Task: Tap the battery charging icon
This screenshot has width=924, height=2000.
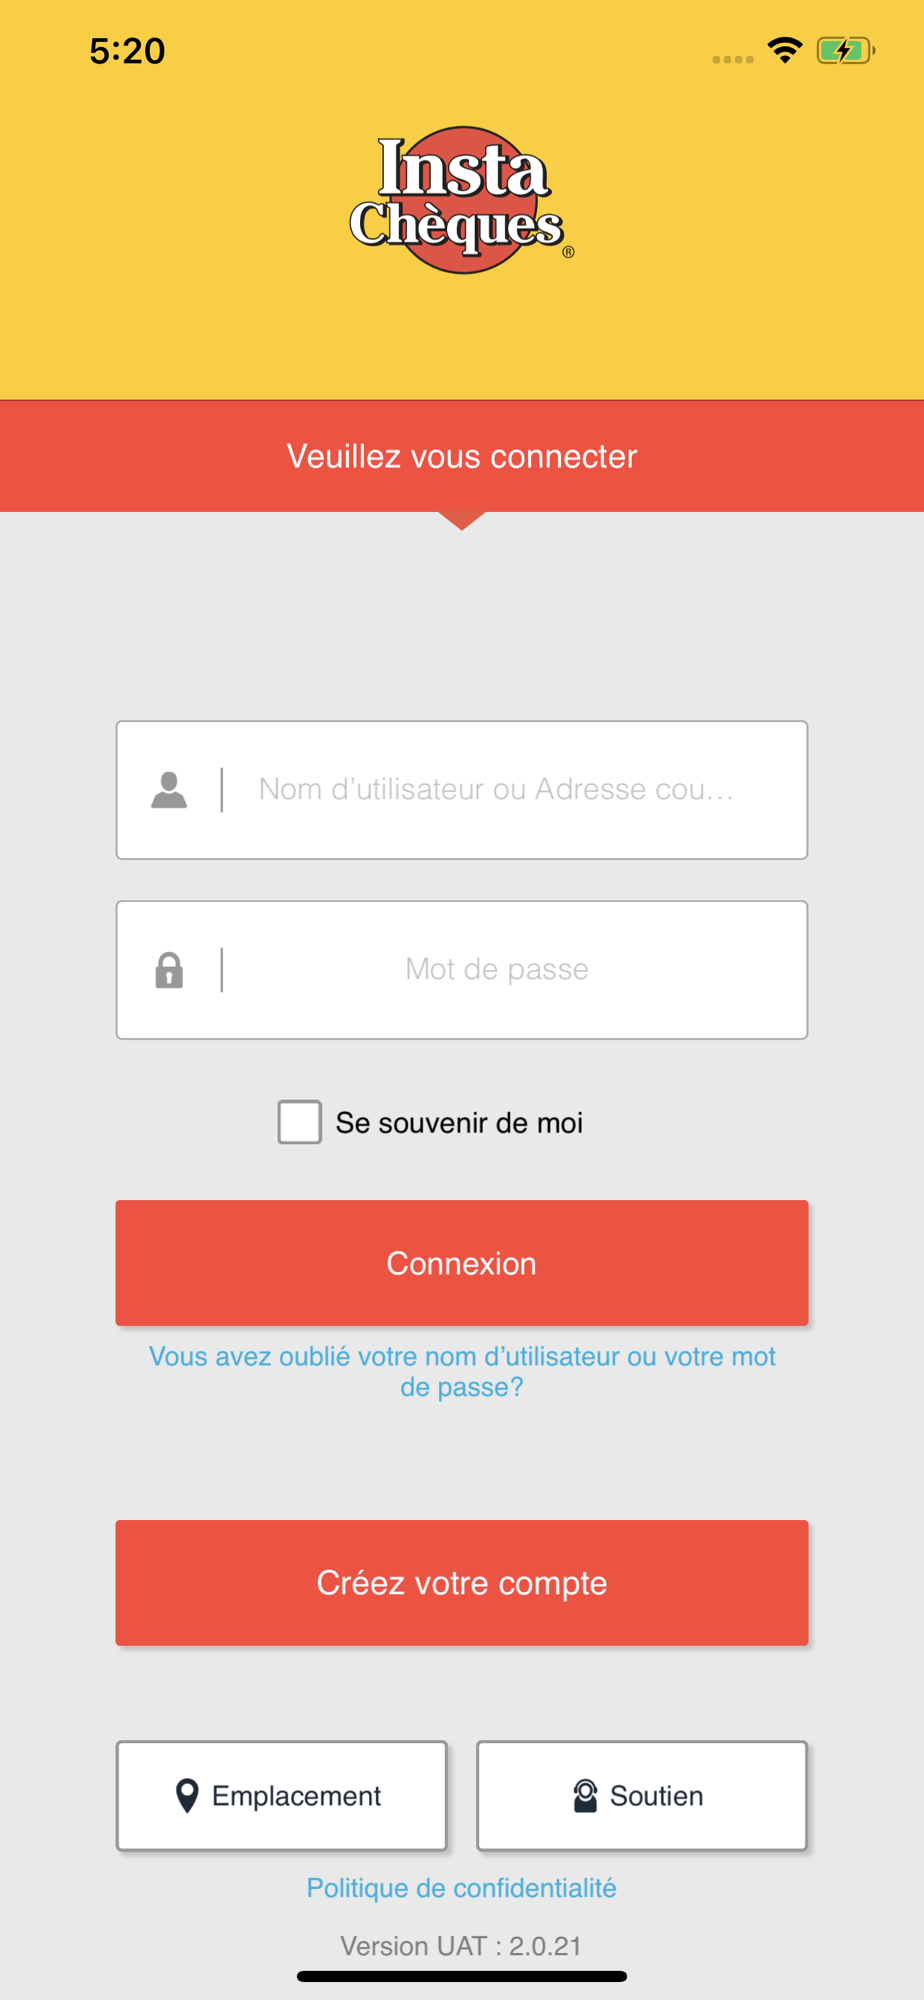Action: (x=845, y=50)
